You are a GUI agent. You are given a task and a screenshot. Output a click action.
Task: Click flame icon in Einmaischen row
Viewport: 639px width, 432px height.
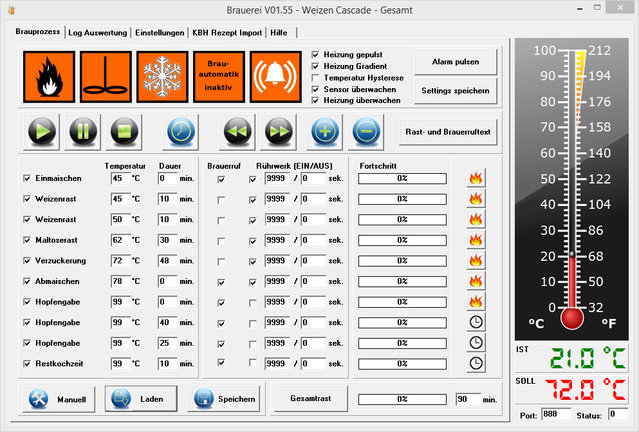pos(476,178)
